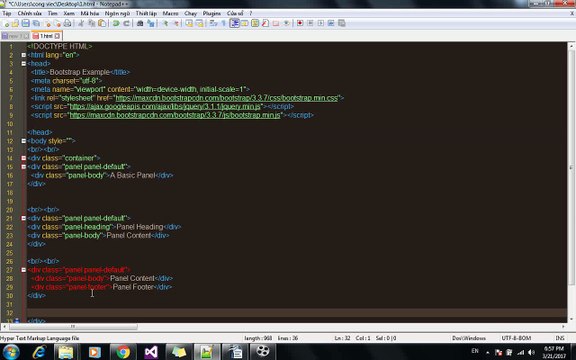Close the 1.html tab
The height and width of the screenshot is (360, 576).
[57, 36]
